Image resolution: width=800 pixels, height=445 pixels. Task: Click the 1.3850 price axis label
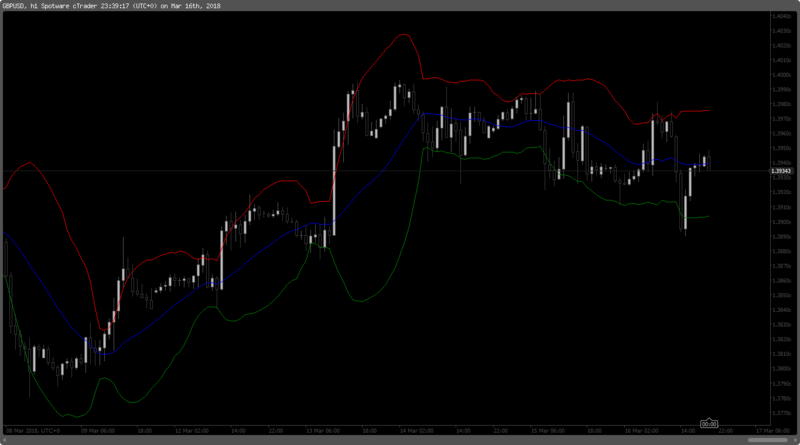tap(781, 295)
